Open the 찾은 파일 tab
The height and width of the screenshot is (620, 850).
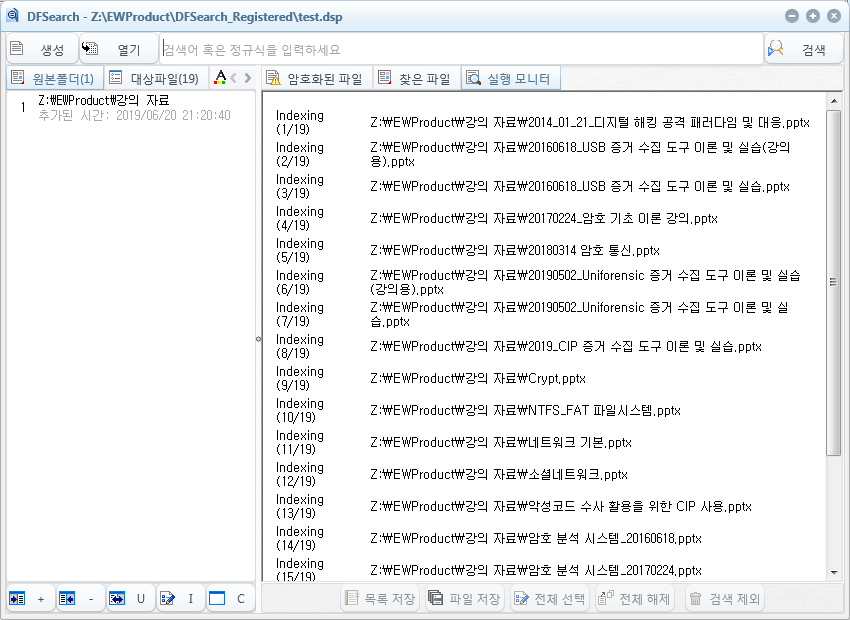coord(416,79)
